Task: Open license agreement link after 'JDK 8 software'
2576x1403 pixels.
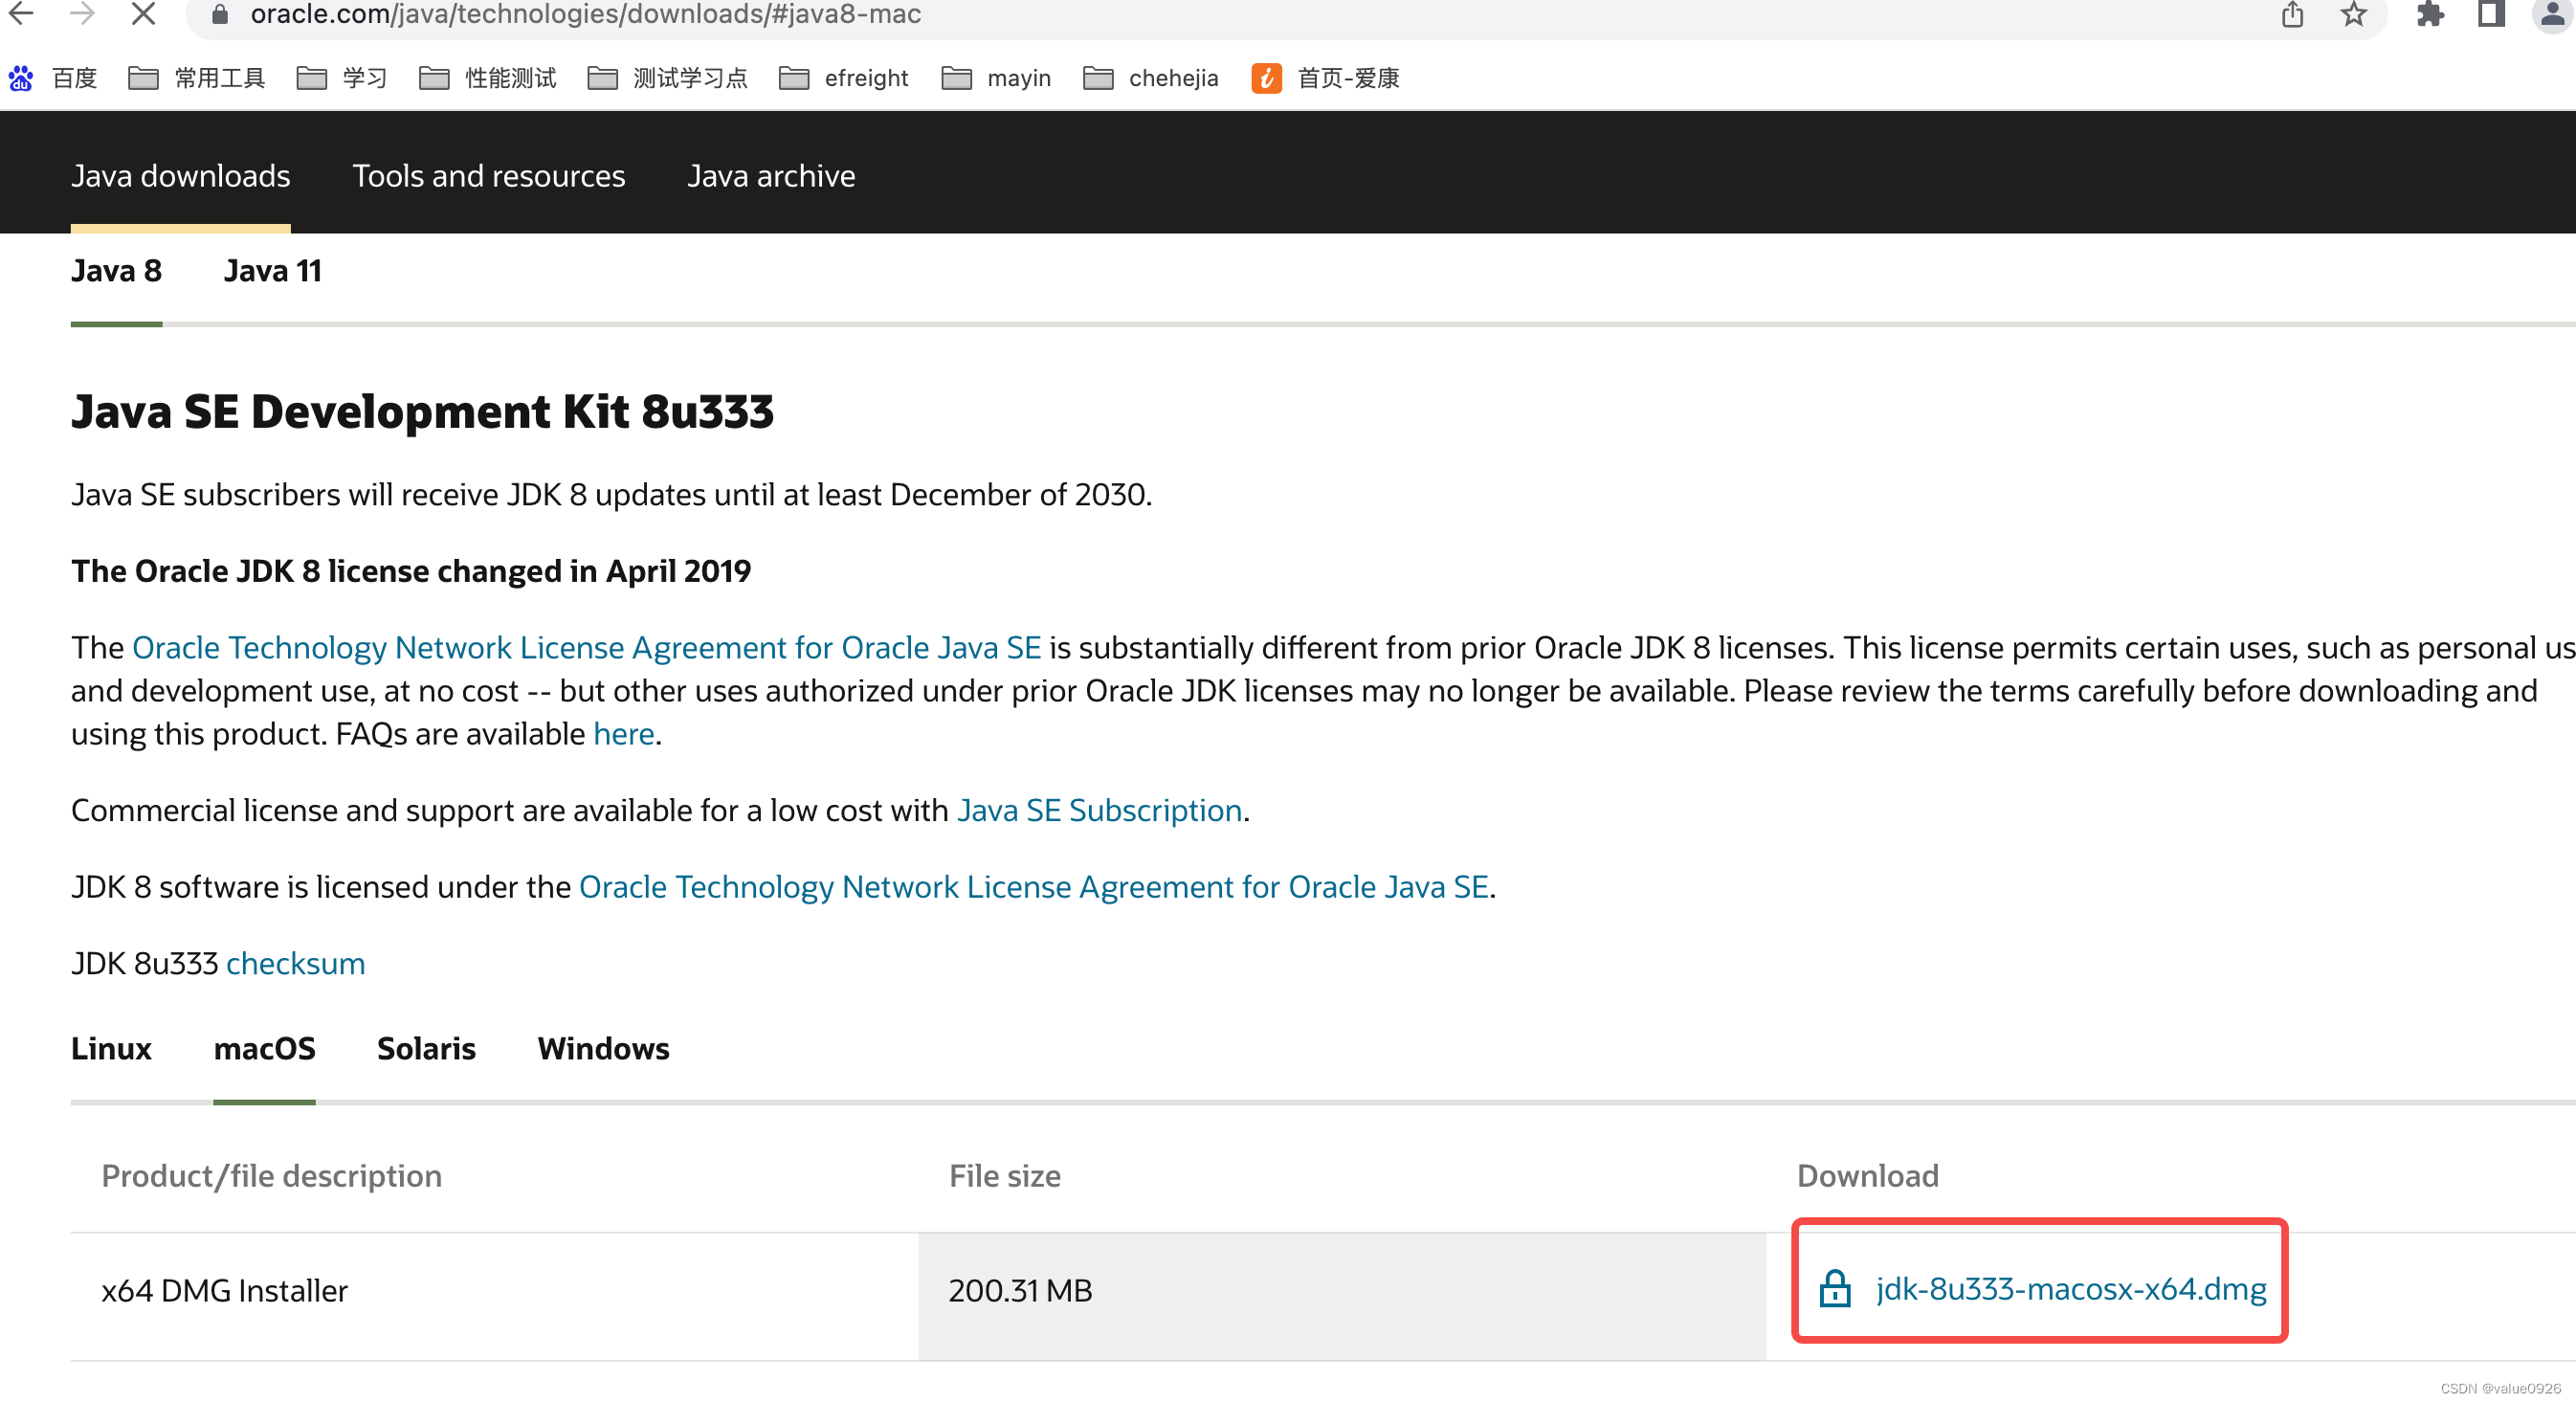Action: (1033, 886)
